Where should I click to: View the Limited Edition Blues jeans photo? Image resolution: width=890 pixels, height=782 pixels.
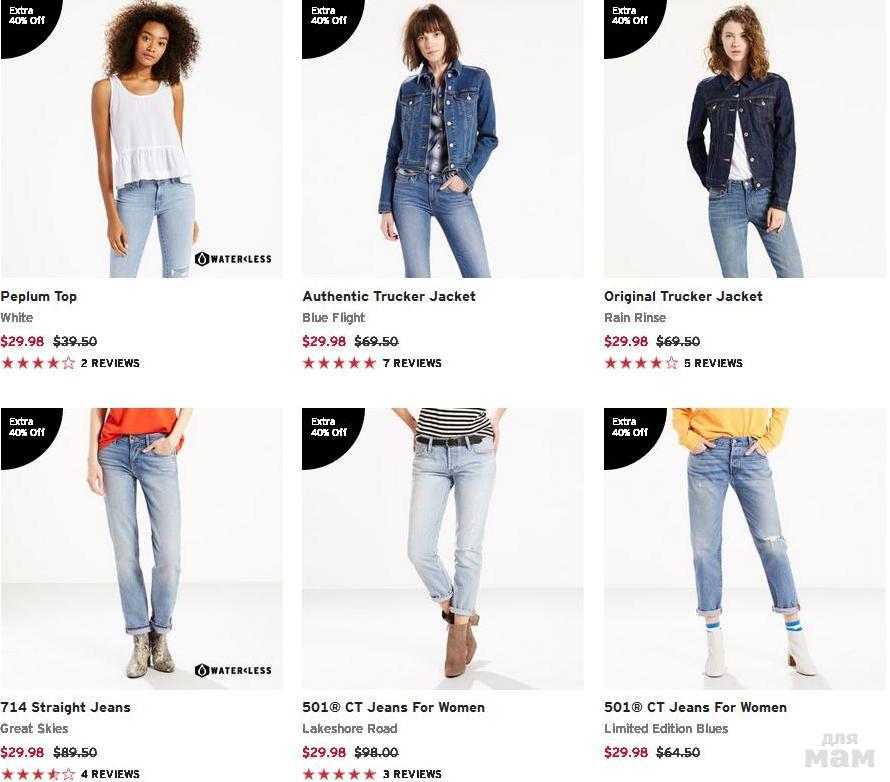[745, 549]
